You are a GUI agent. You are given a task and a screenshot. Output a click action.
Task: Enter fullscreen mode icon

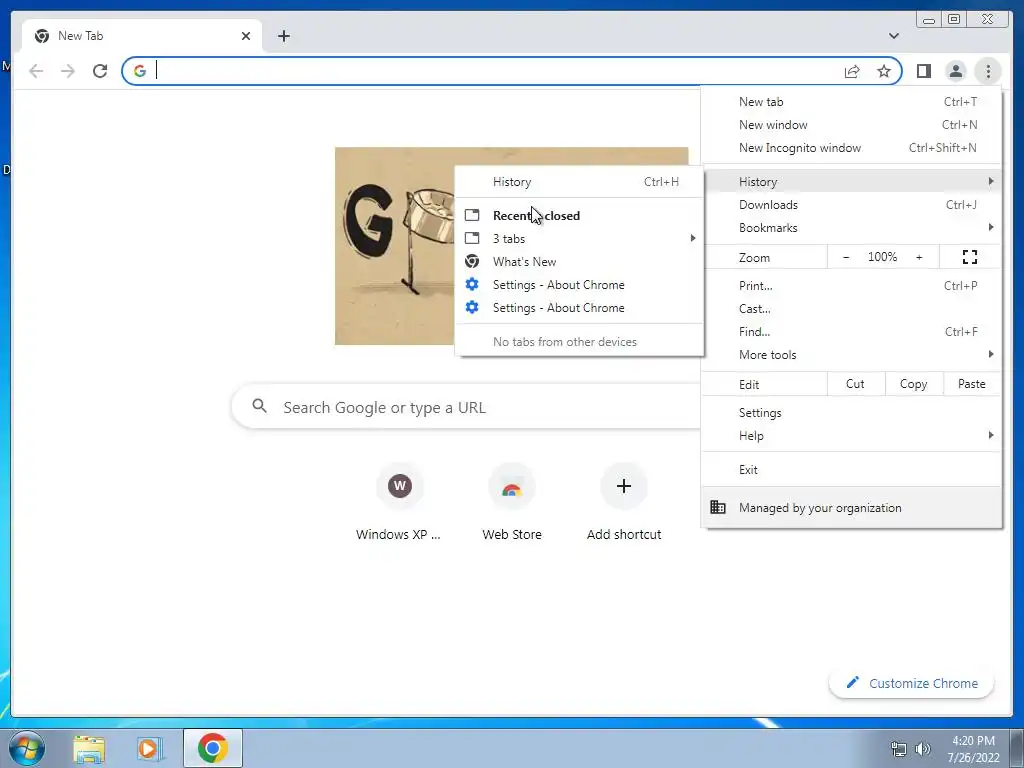click(x=970, y=257)
